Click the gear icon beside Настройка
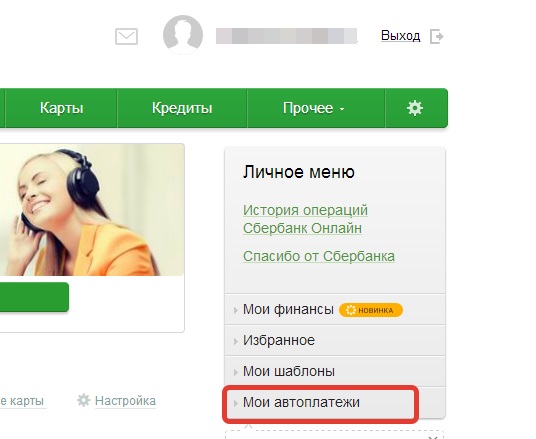This screenshot has height=439, width=536. [x=83, y=400]
